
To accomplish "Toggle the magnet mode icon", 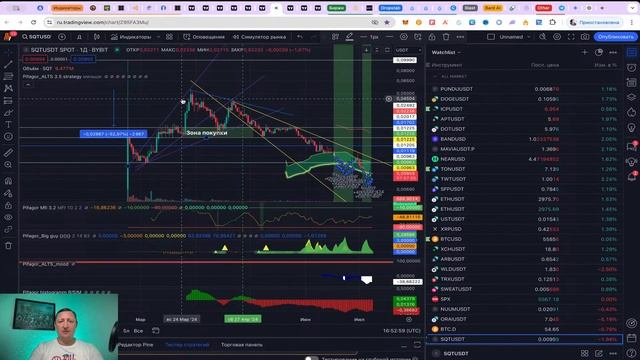I will pos(8,181).
